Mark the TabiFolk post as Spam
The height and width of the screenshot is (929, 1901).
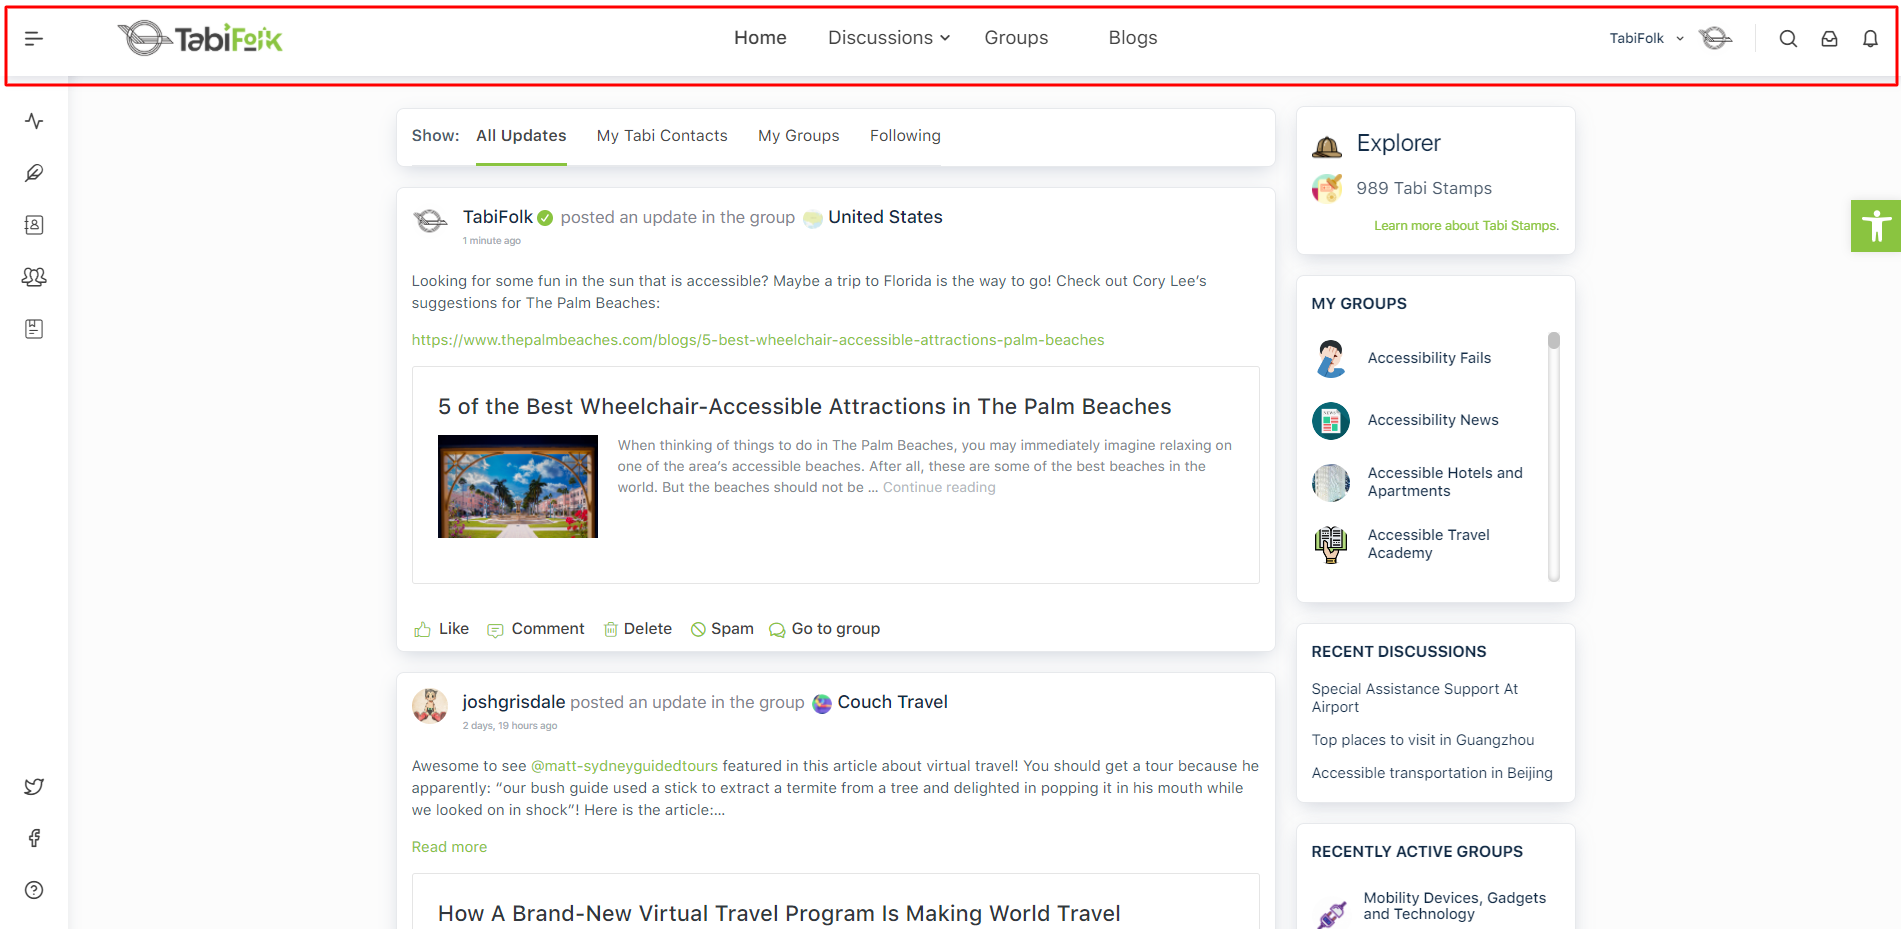(x=722, y=629)
